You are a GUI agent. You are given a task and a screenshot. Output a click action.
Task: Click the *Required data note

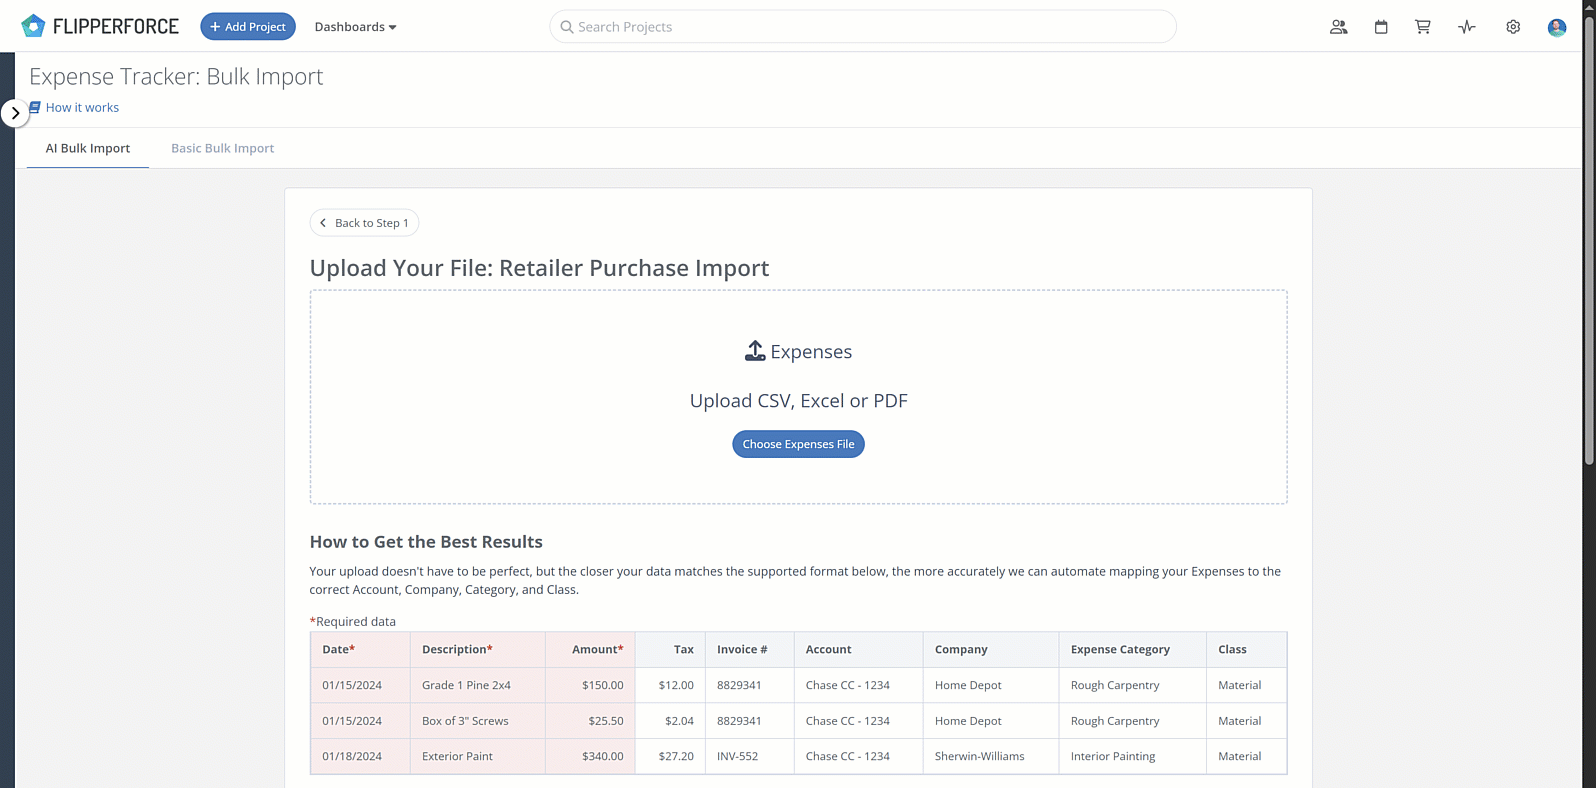tap(353, 621)
